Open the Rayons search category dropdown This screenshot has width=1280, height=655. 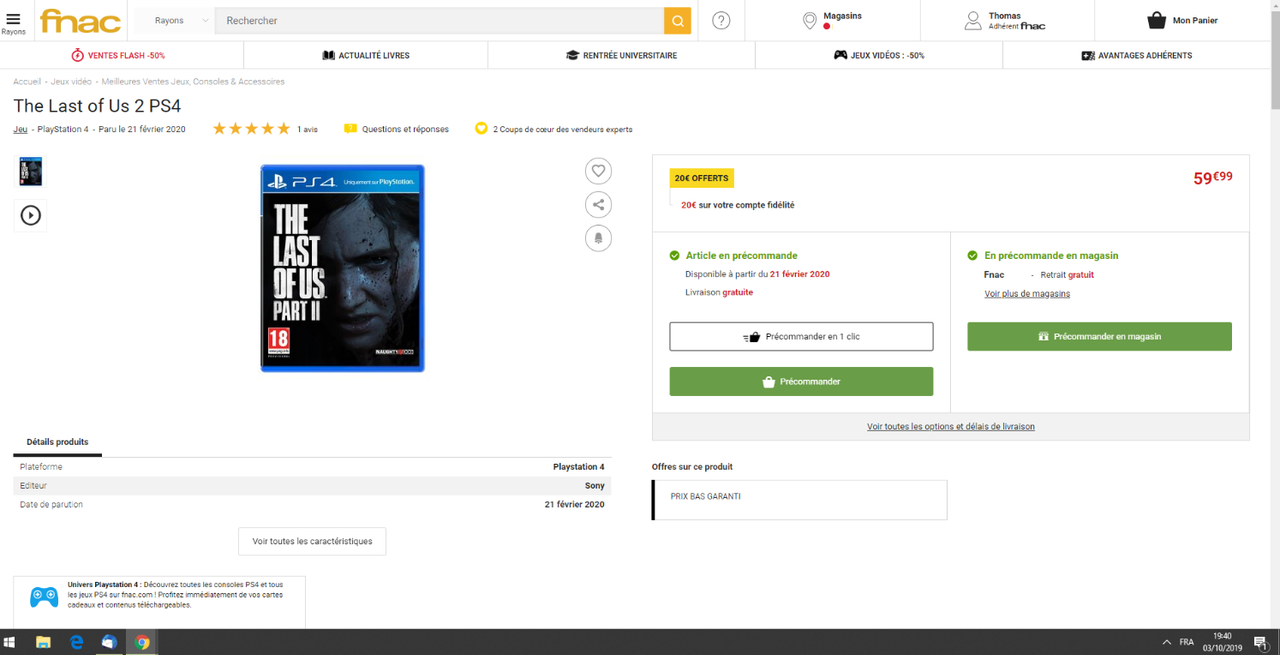click(x=181, y=20)
